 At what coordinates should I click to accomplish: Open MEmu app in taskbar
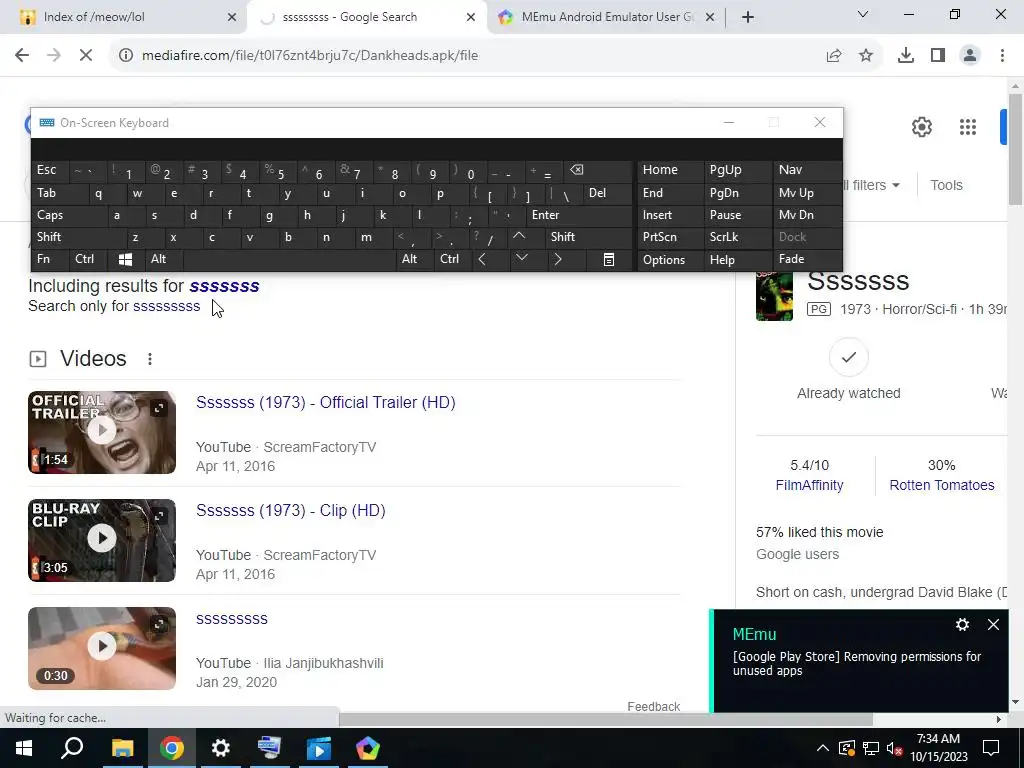(368, 748)
